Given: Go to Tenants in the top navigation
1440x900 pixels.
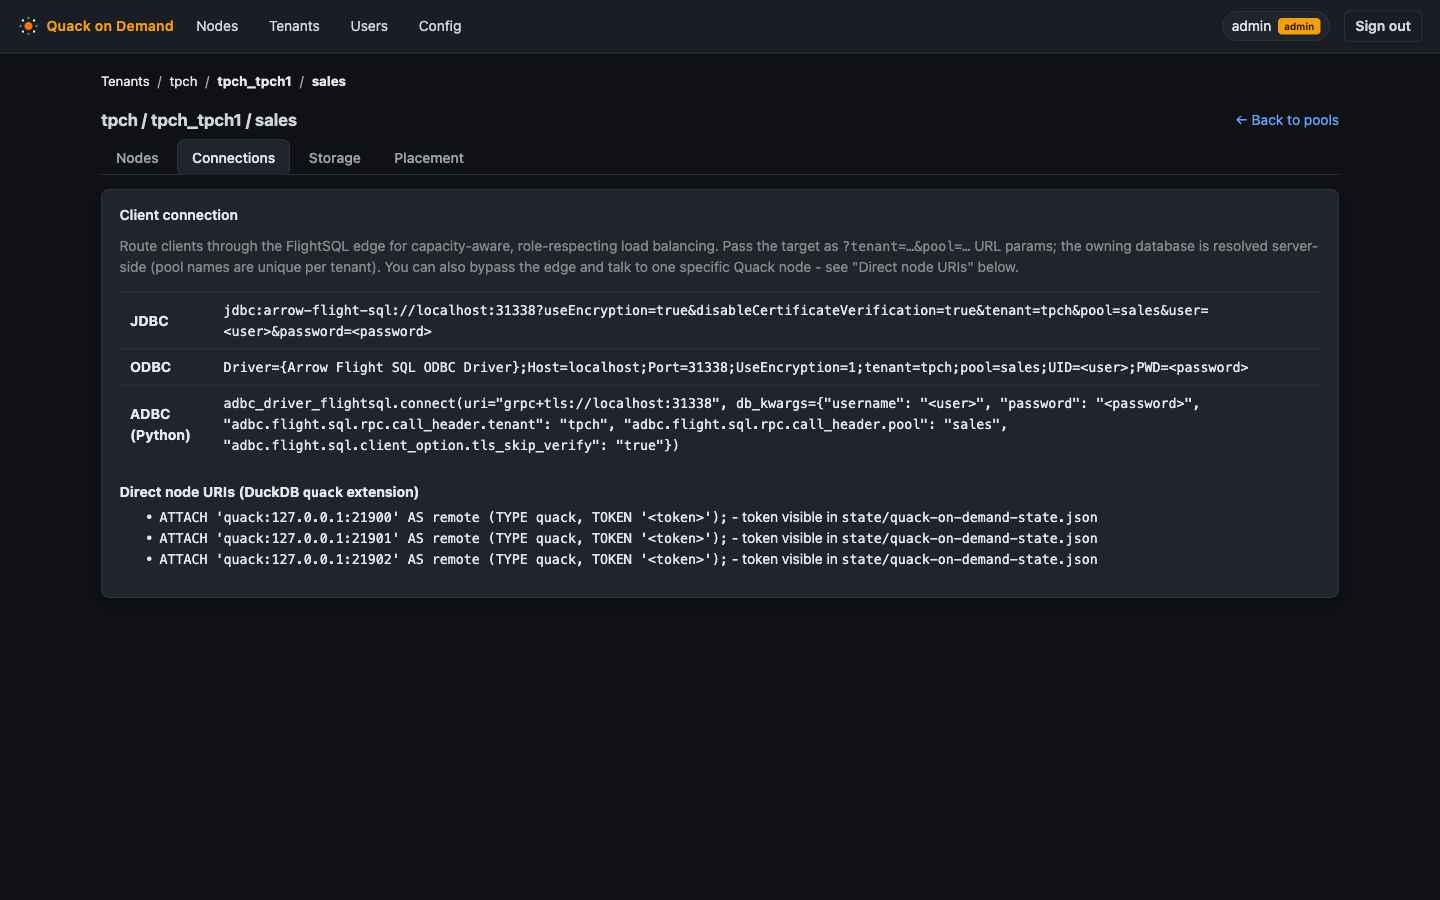Looking at the screenshot, I should (294, 26).
